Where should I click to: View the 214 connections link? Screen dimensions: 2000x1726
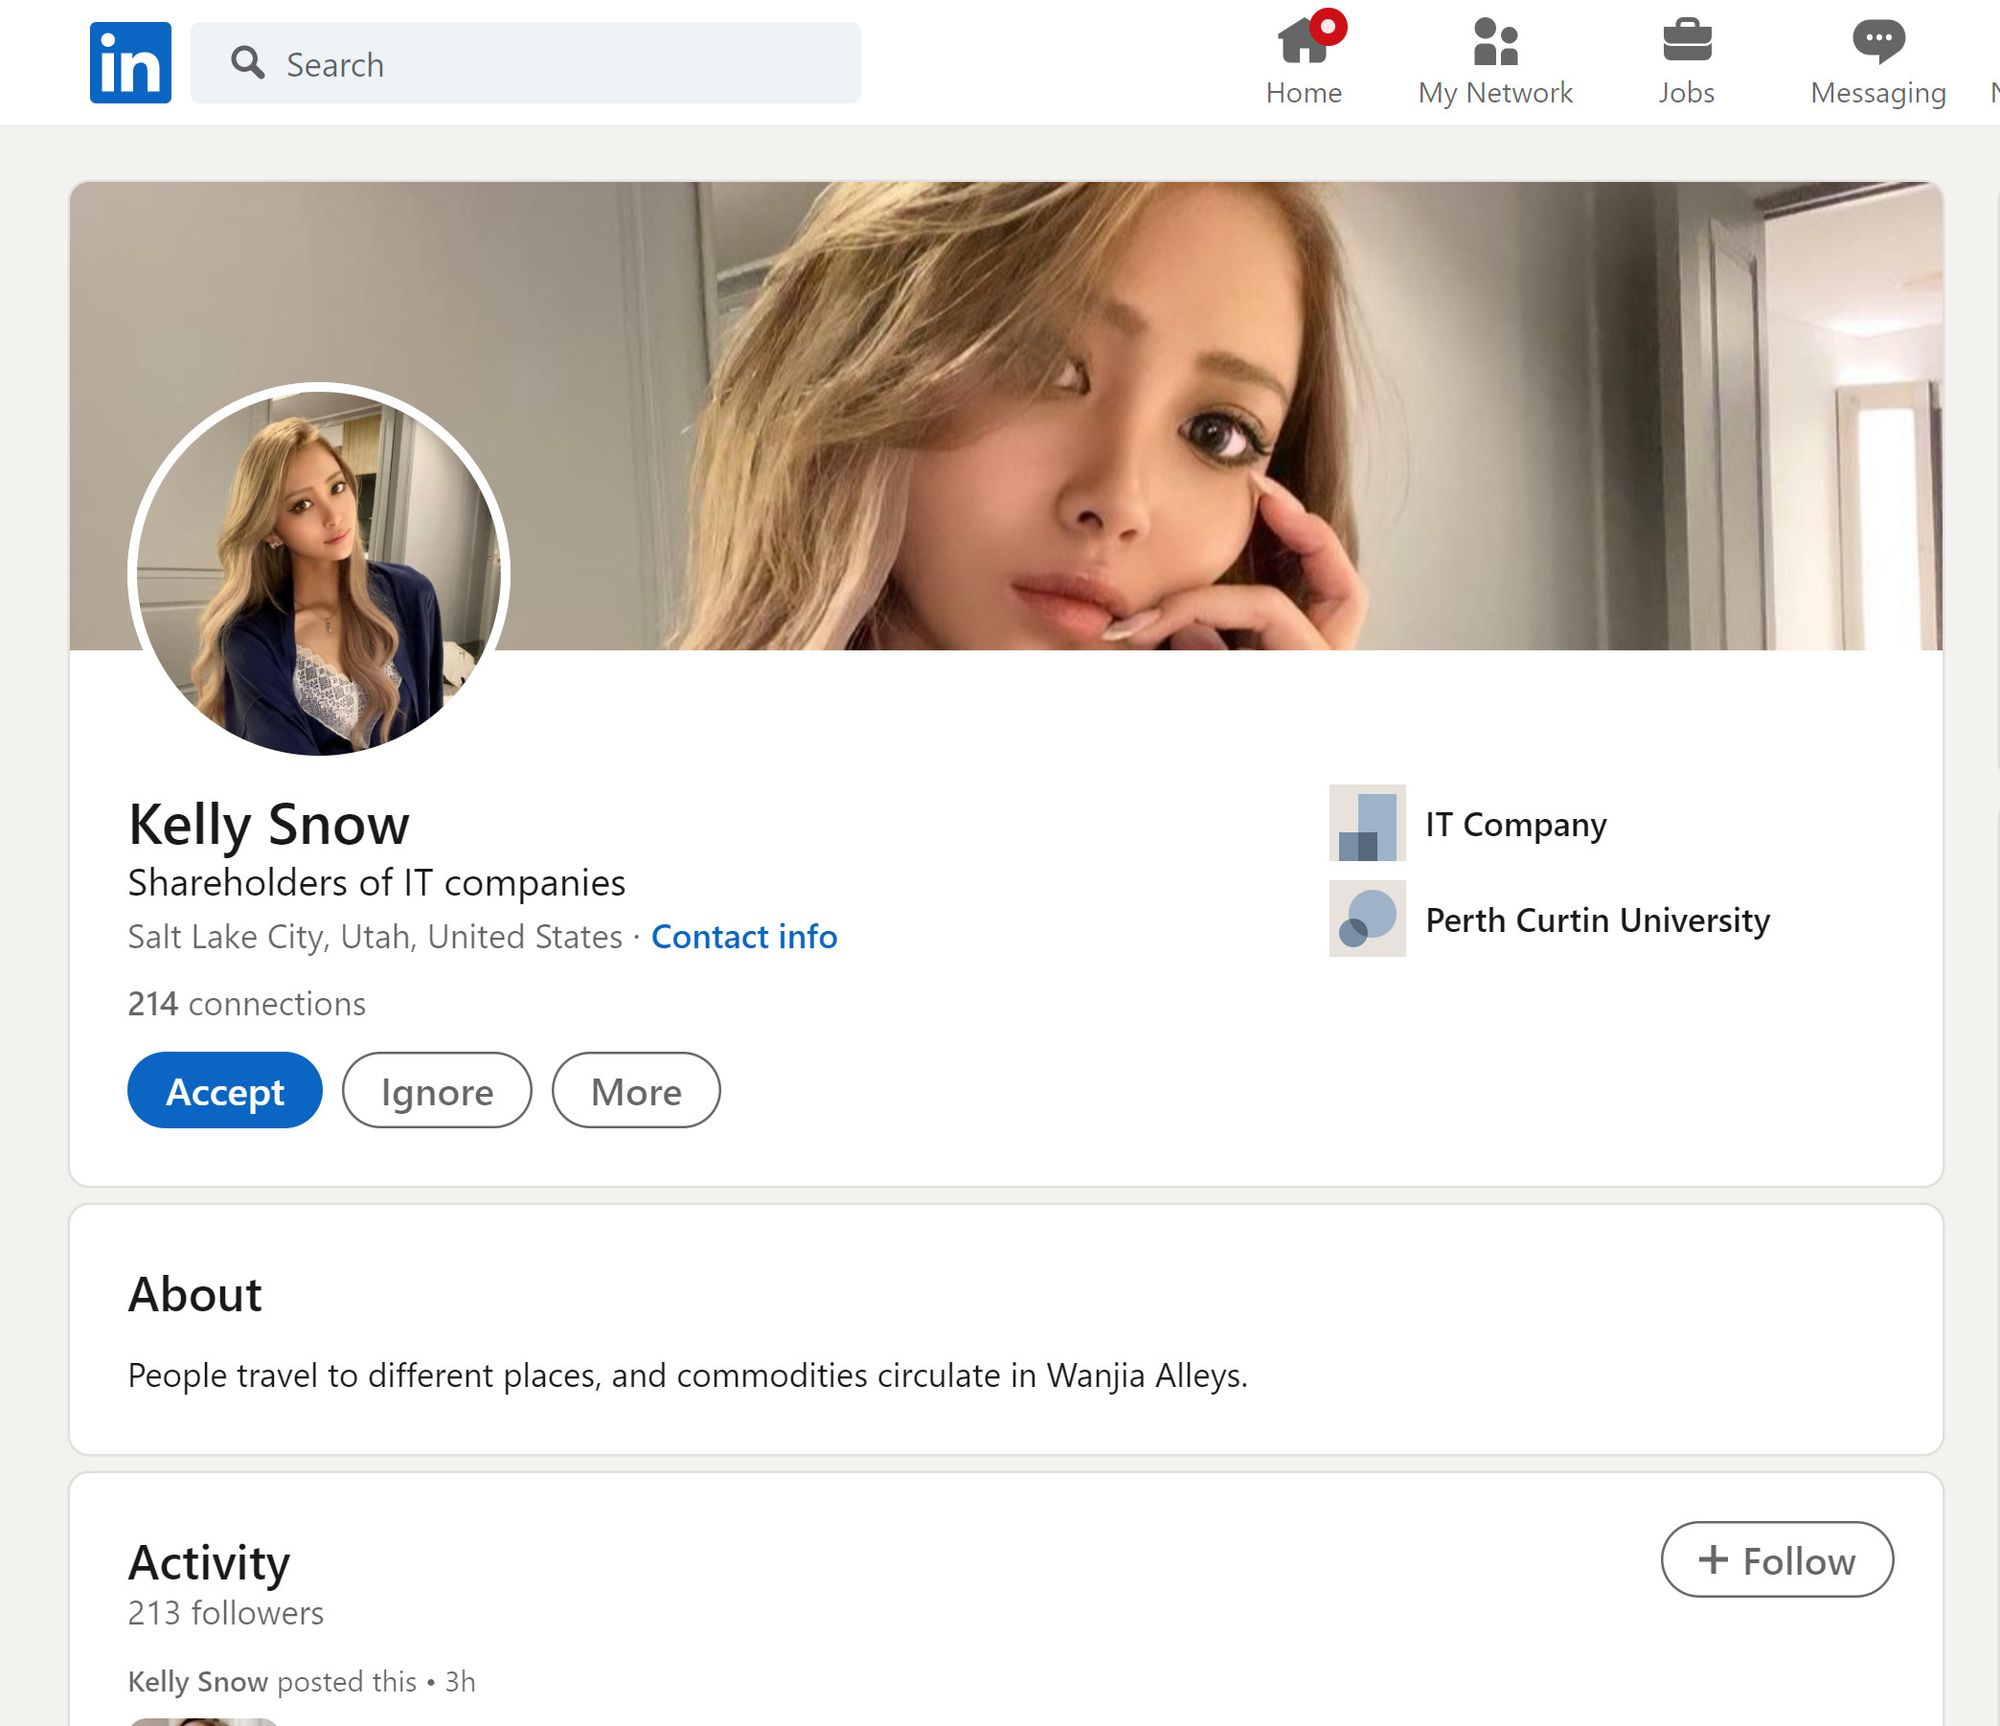click(x=247, y=1003)
